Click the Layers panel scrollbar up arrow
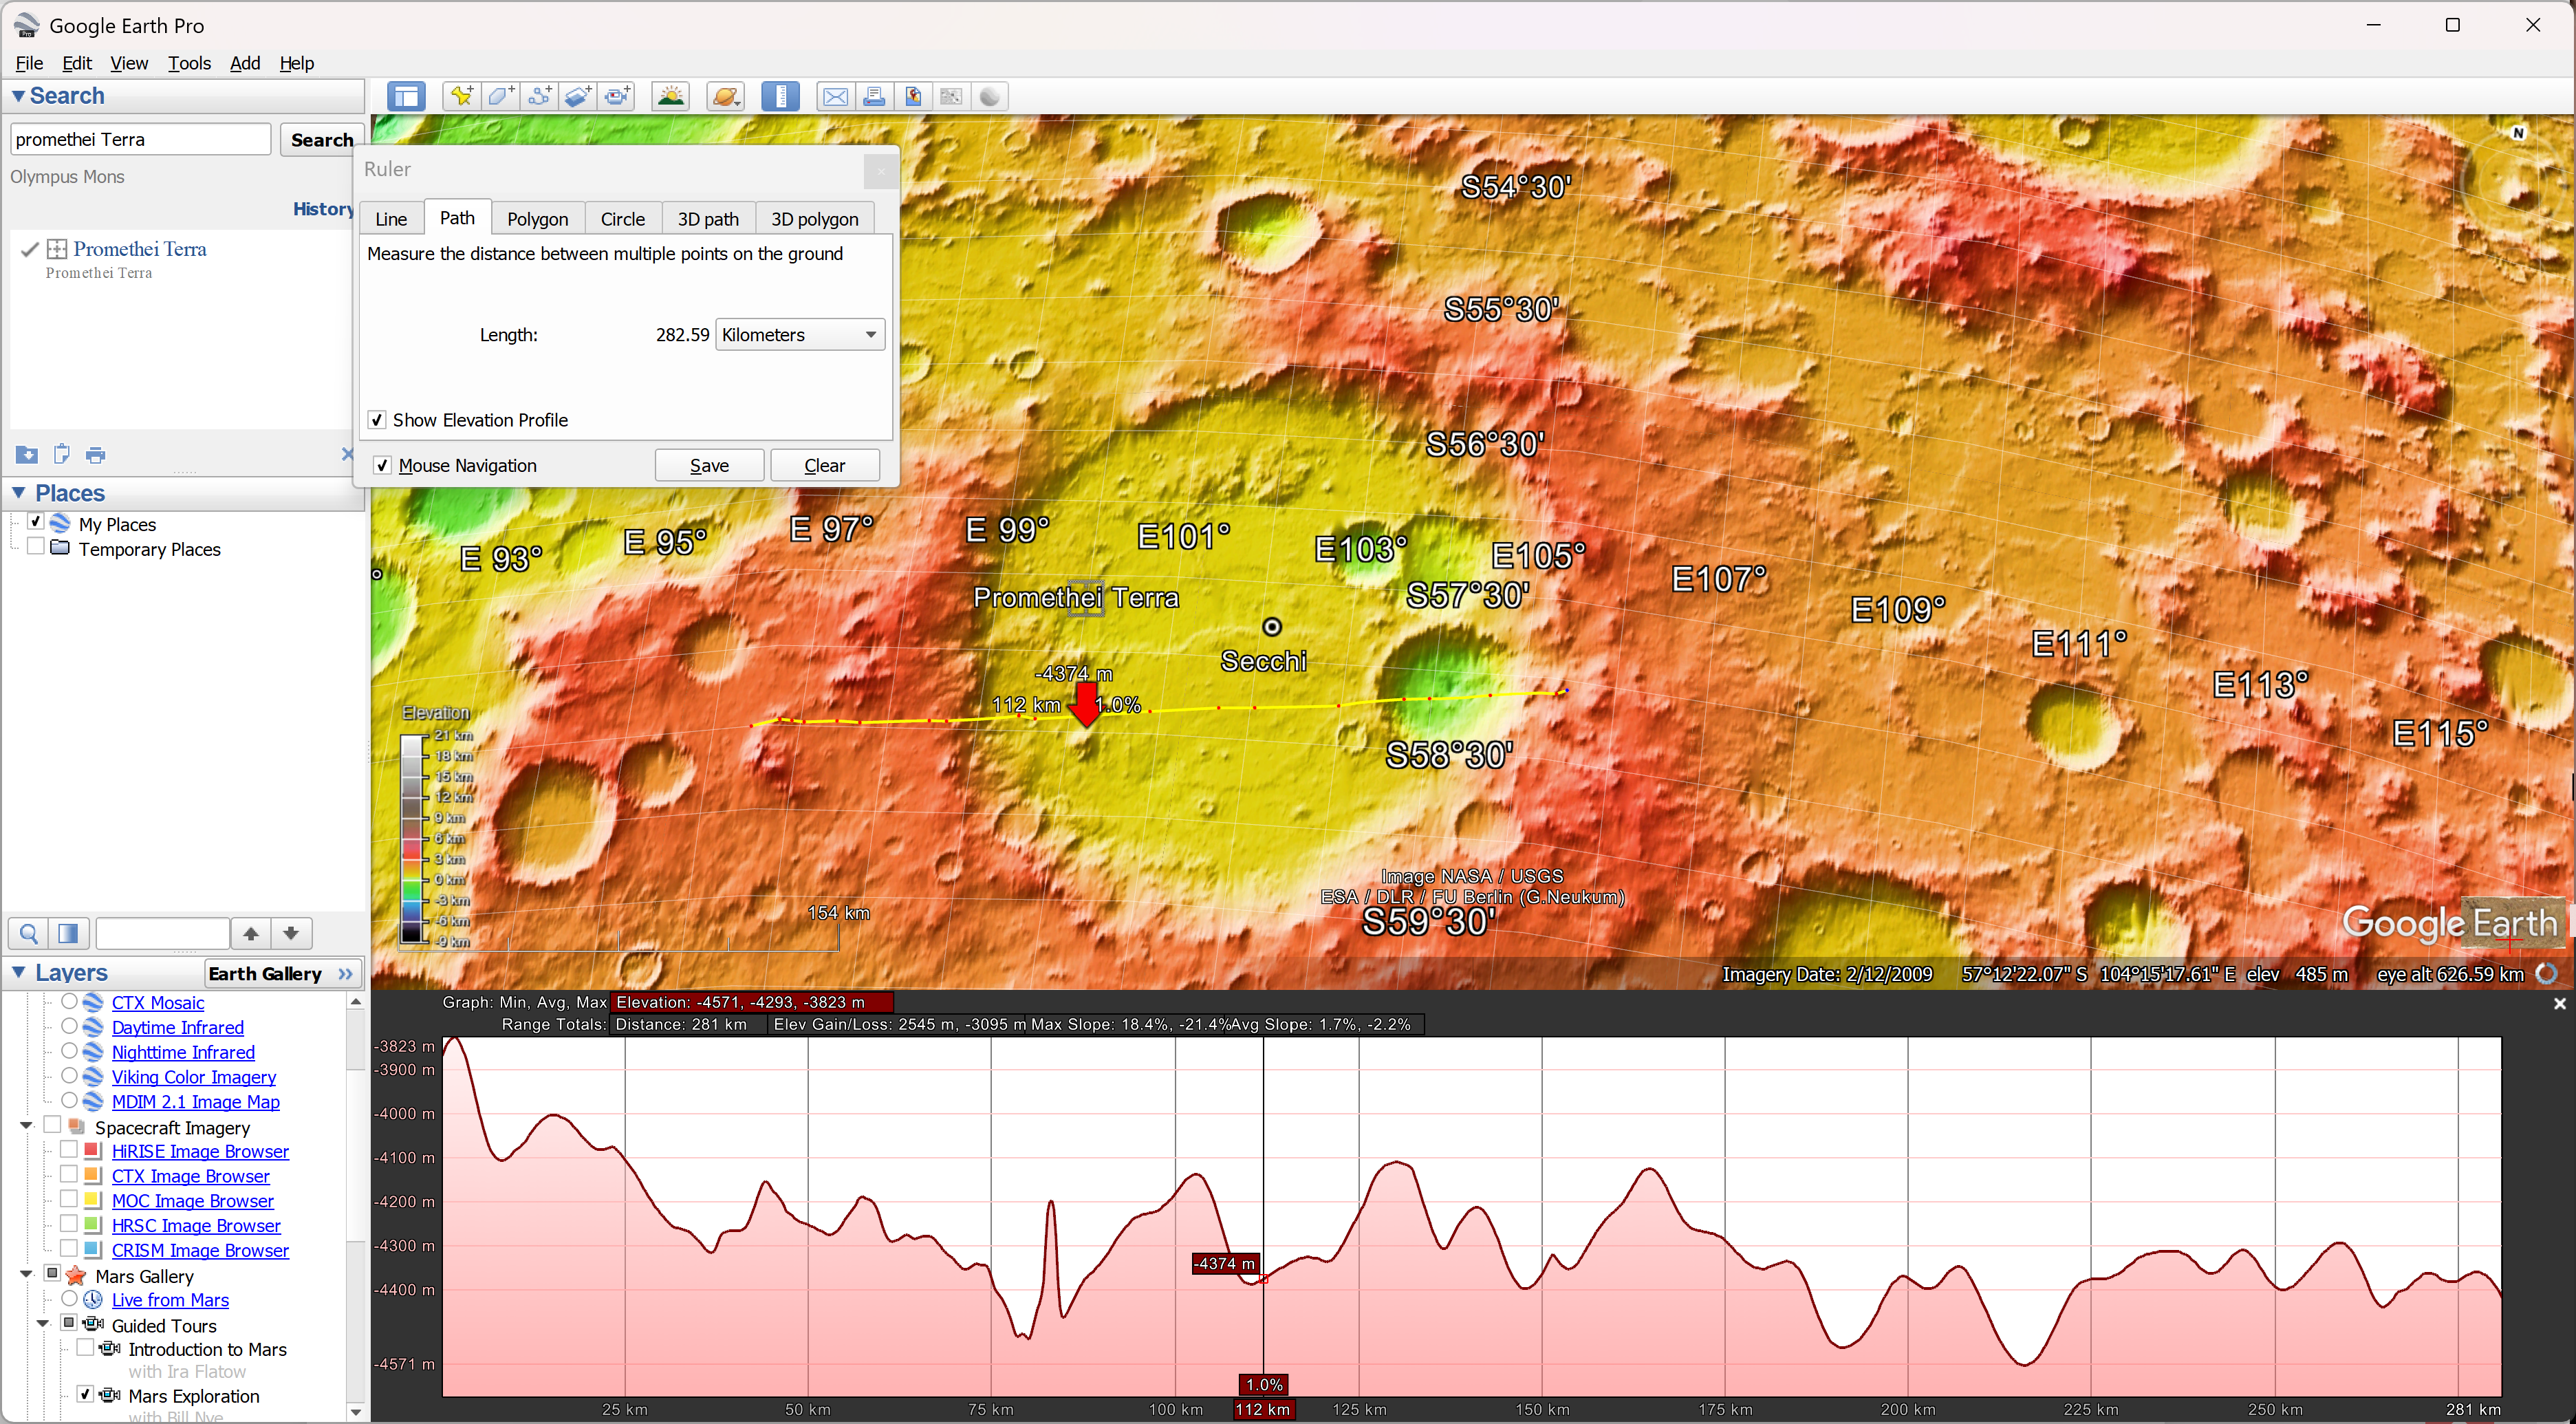Screen dimensions: 2576x1424 [355, 1002]
